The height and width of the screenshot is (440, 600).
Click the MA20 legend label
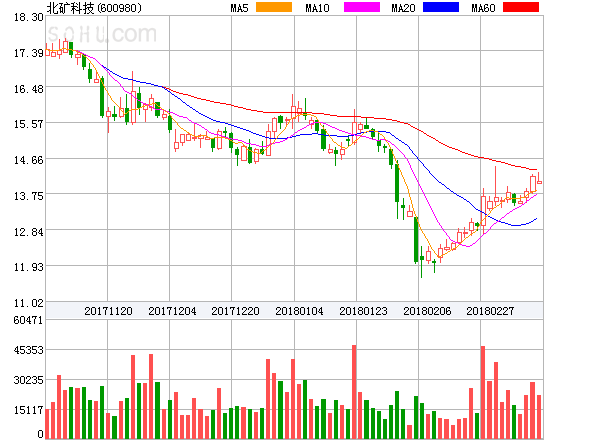403,8
